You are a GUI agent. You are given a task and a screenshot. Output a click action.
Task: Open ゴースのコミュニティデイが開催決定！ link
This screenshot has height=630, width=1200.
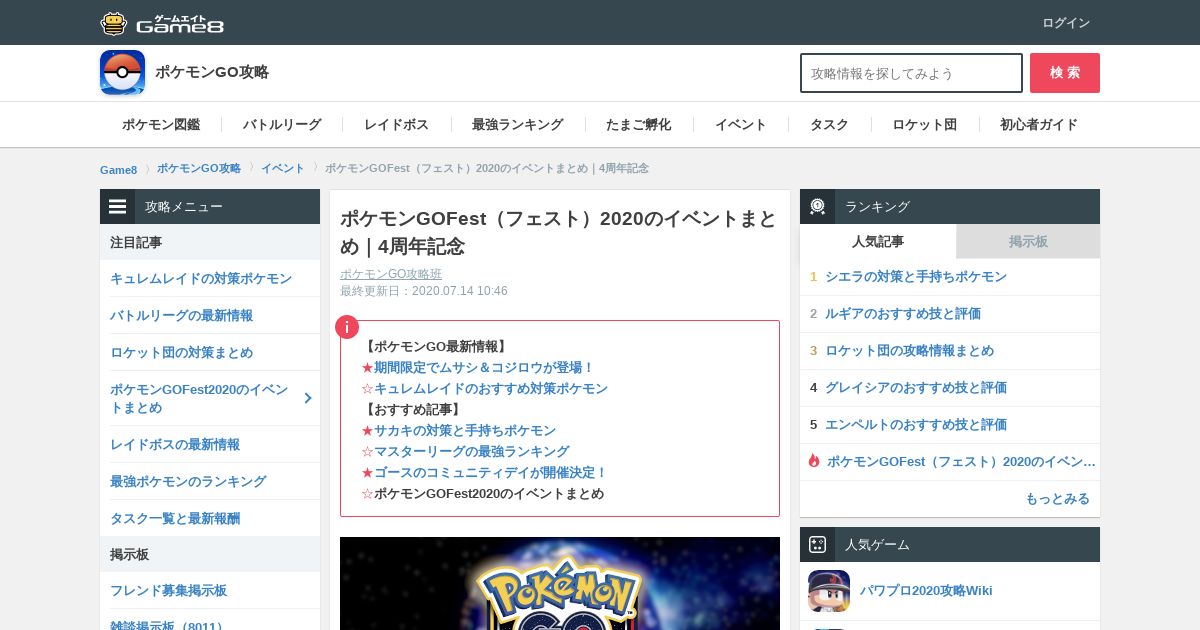(491, 472)
